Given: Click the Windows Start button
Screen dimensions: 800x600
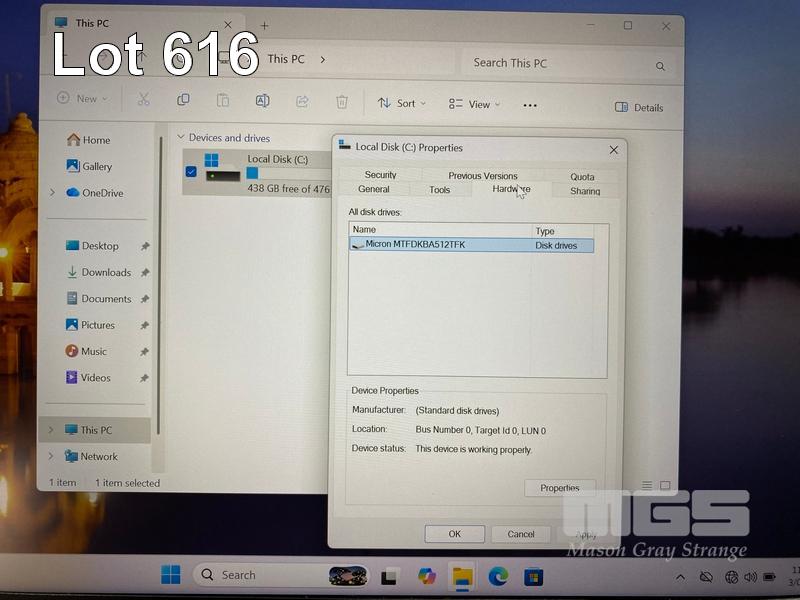Looking at the screenshot, I should coord(170,574).
